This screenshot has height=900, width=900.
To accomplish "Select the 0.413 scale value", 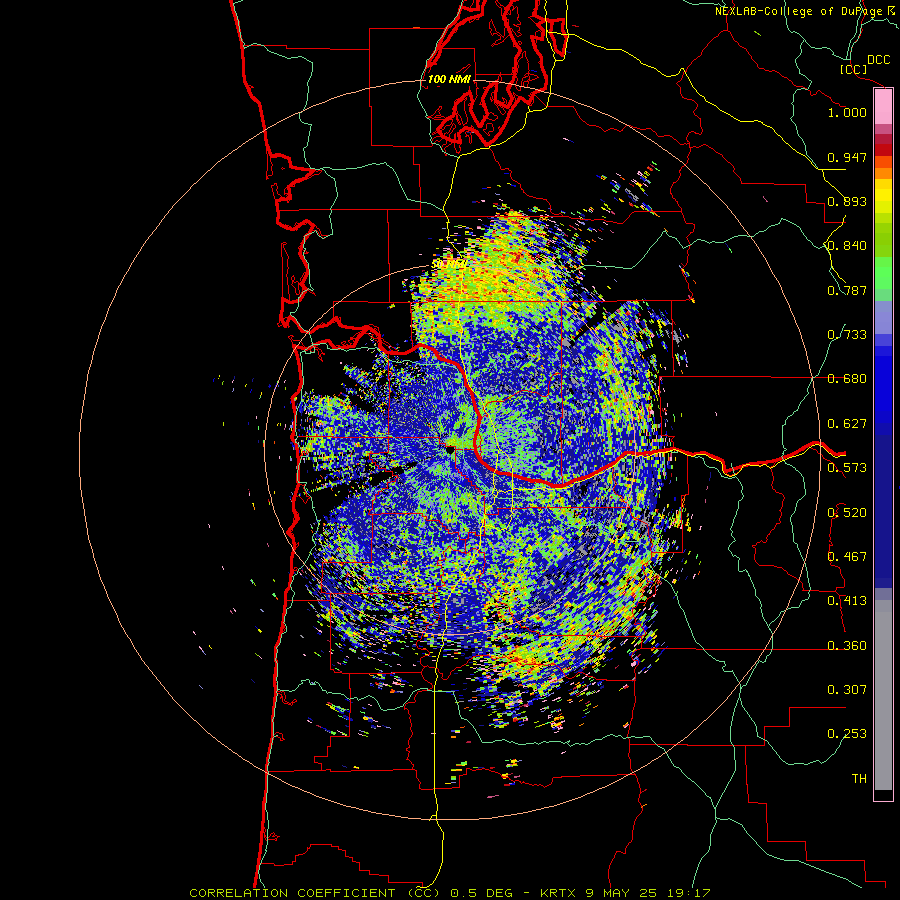I will (x=847, y=601).
